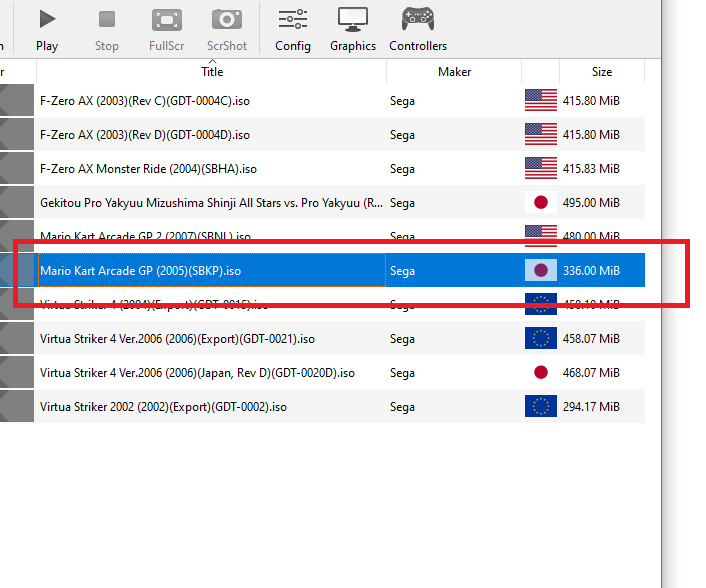Image resolution: width=706 pixels, height=588 pixels.
Task: Click the banner thumbnail of Virtua Striker 2002
Action: [x=17, y=406]
